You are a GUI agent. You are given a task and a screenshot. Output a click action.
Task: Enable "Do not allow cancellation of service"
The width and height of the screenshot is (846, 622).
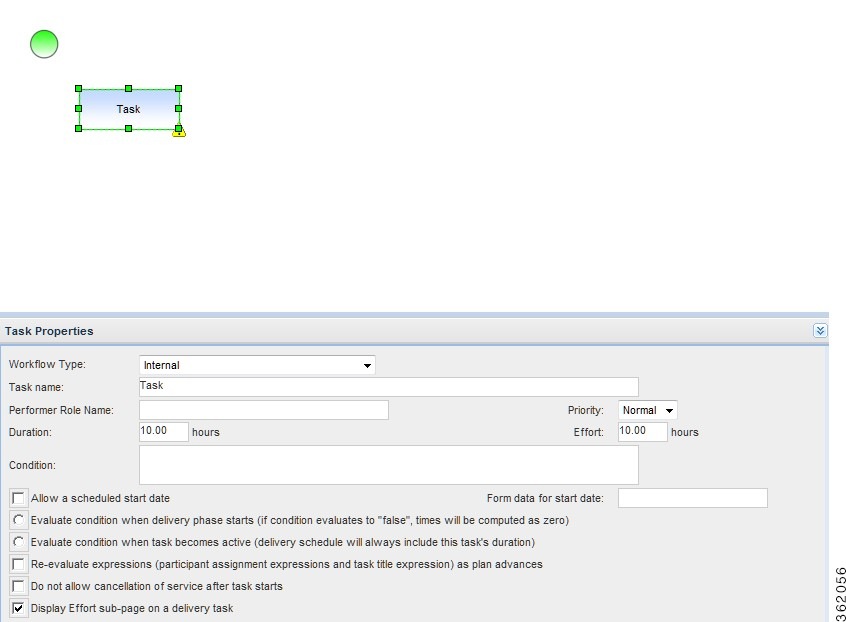click(x=17, y=585)
